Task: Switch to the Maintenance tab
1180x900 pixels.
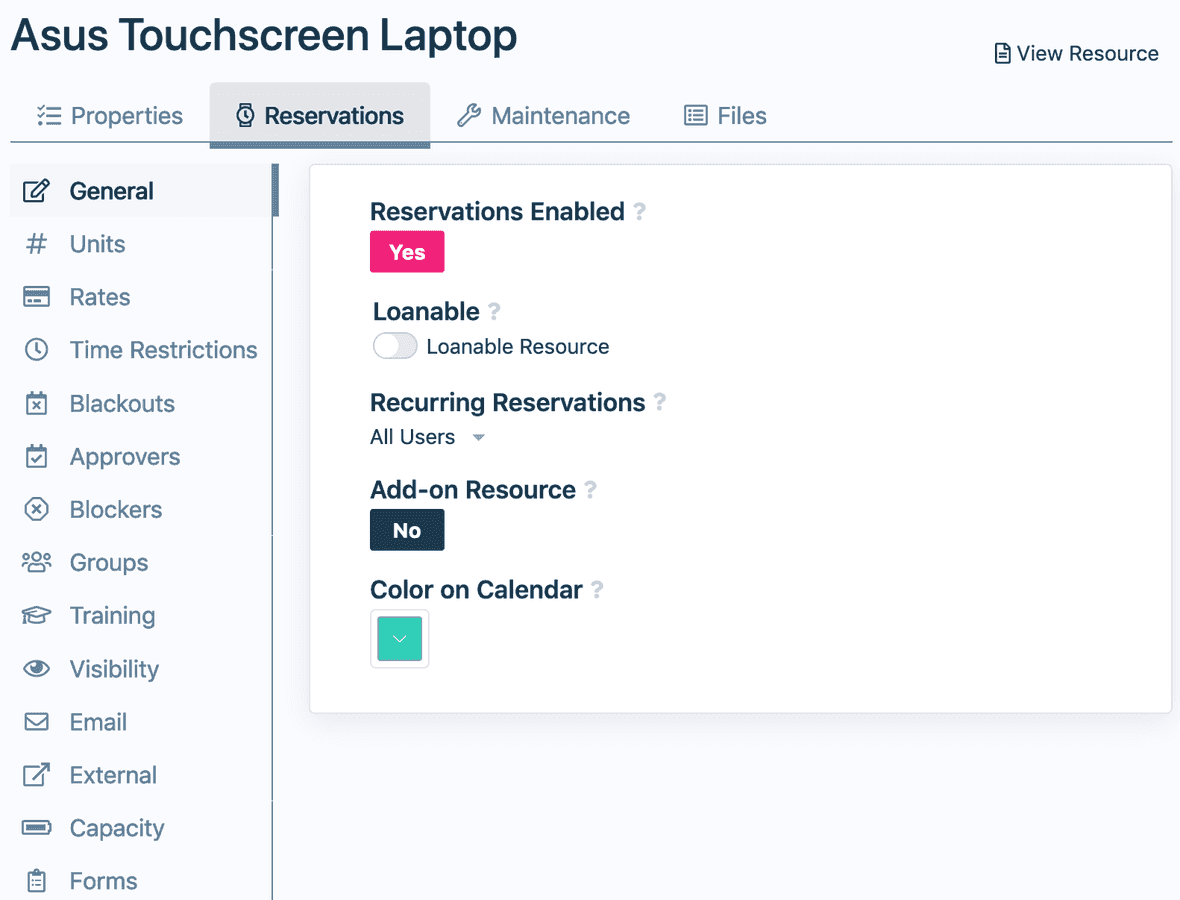Action: point(542,115)
